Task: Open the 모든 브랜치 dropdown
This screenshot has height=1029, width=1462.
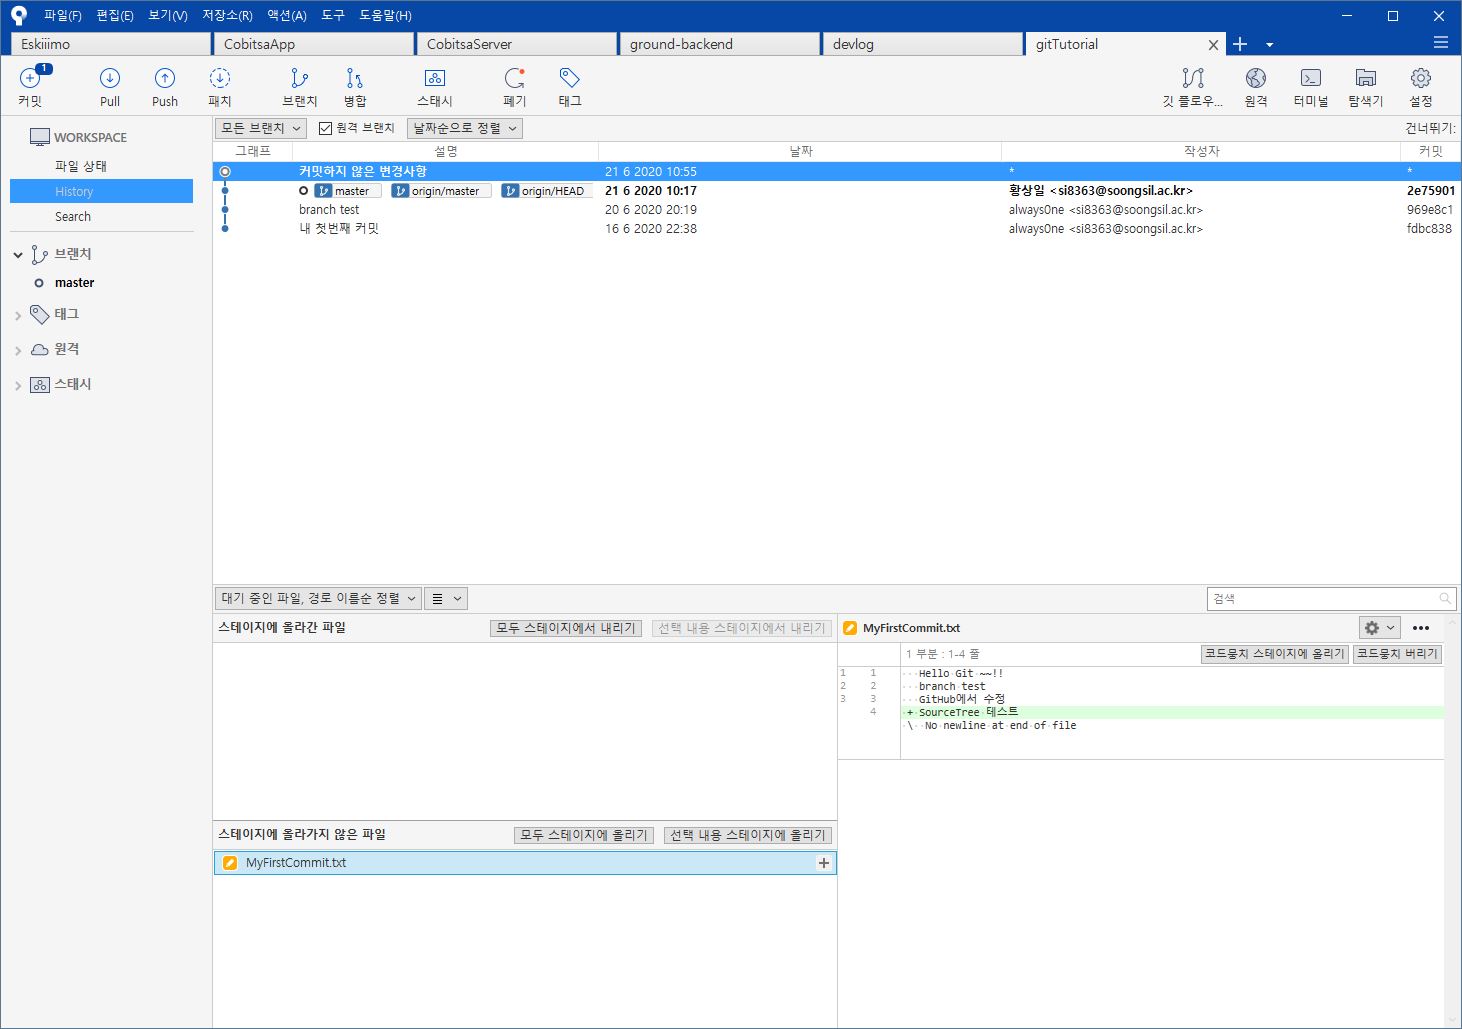Action: (x=261, y=128)
